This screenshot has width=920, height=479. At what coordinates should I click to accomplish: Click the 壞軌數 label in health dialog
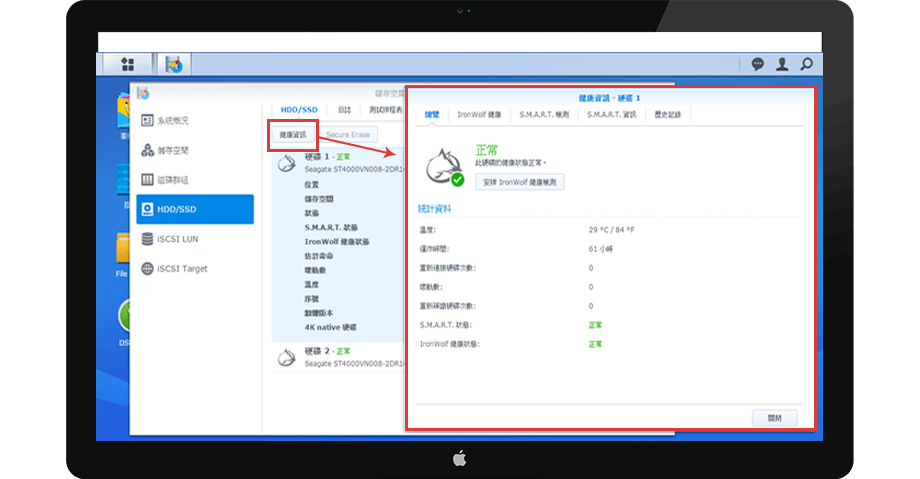pyautogui.click(x=431, y=287)
